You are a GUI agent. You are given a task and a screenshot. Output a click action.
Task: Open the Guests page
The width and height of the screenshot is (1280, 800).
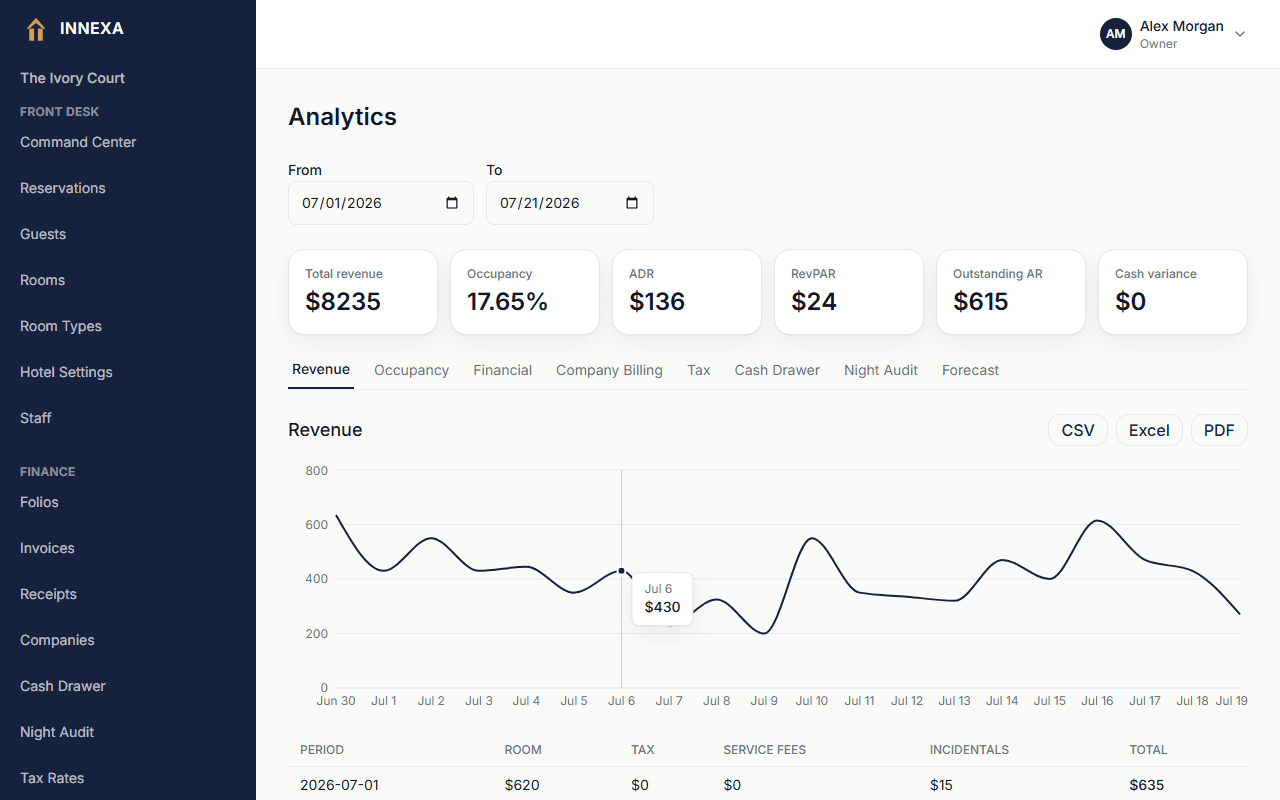click(43, 234)
